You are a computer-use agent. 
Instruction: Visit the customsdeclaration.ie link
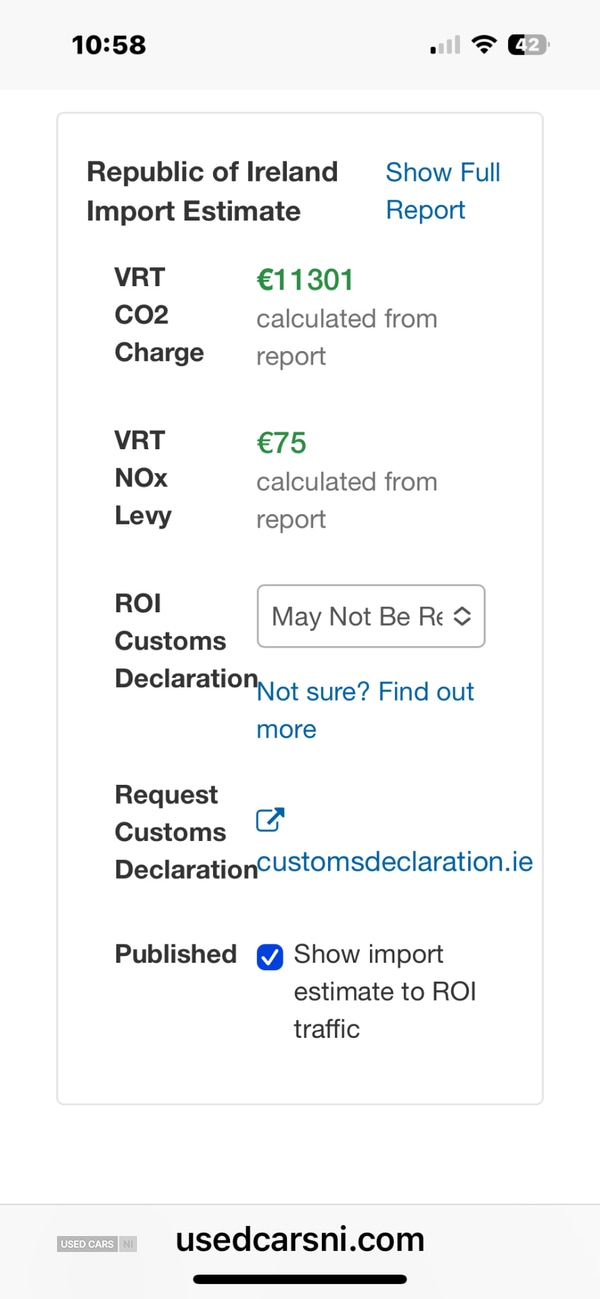point(395,861)
